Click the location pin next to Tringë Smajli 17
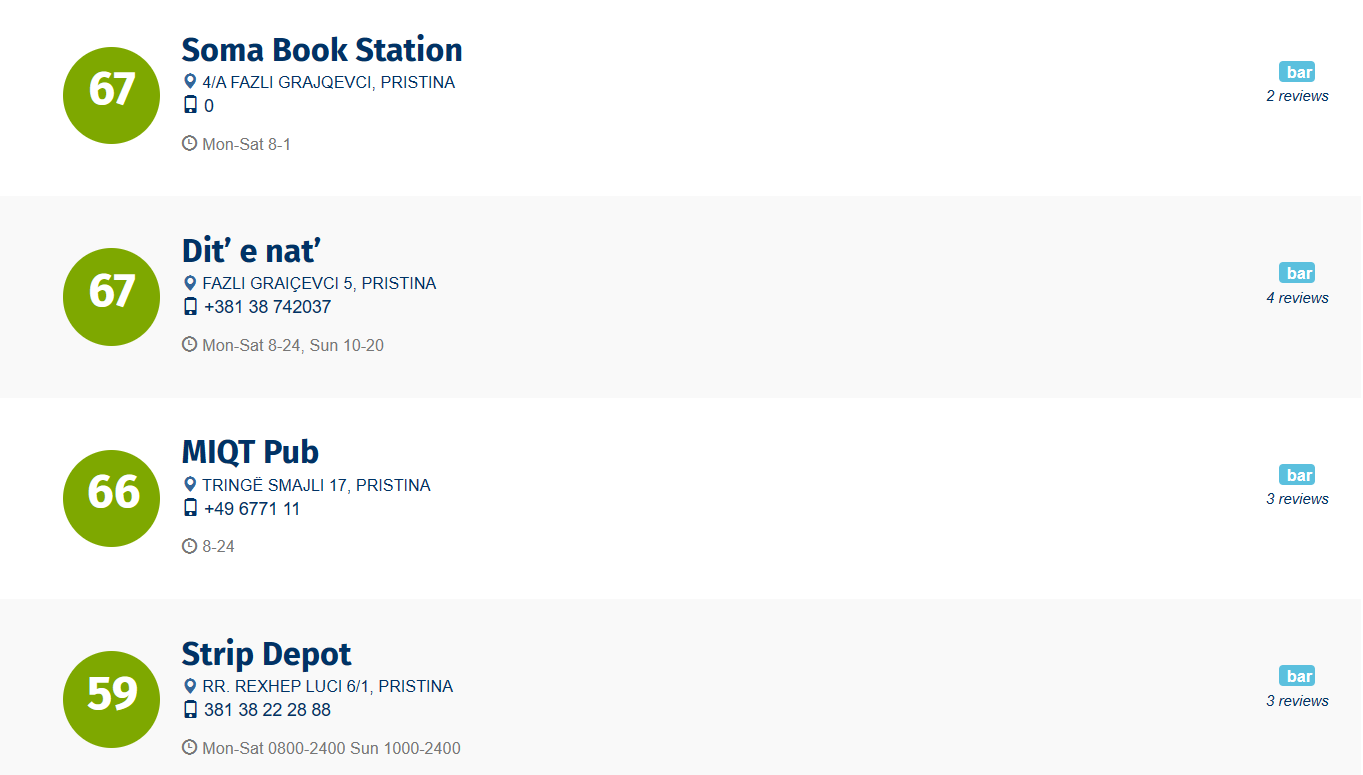The width and height of the screenshot is (1363, 775). [190, 485]
